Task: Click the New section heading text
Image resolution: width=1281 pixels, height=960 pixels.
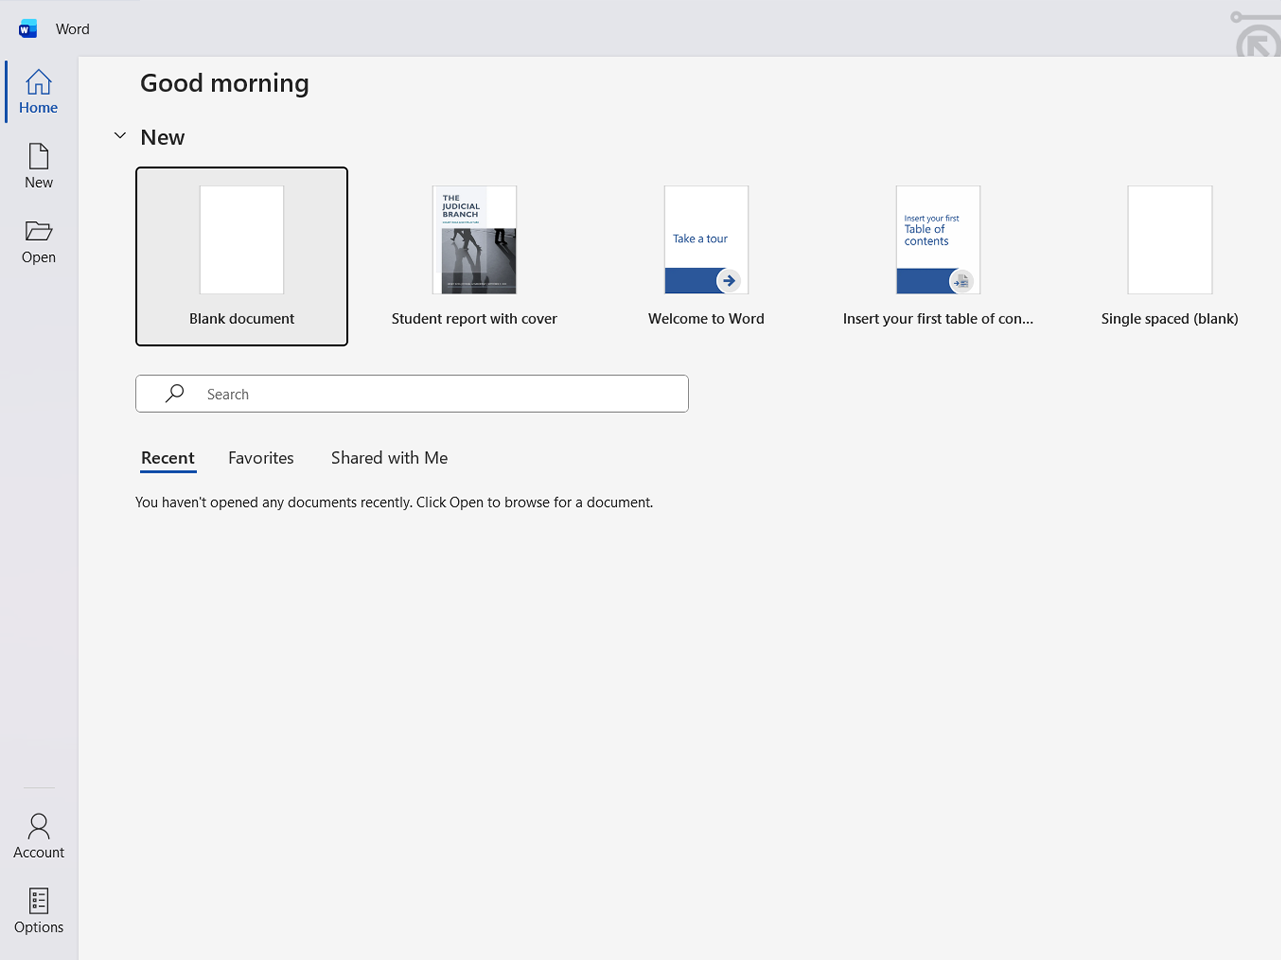Action: pyautogui.click(x=163, y=137)
